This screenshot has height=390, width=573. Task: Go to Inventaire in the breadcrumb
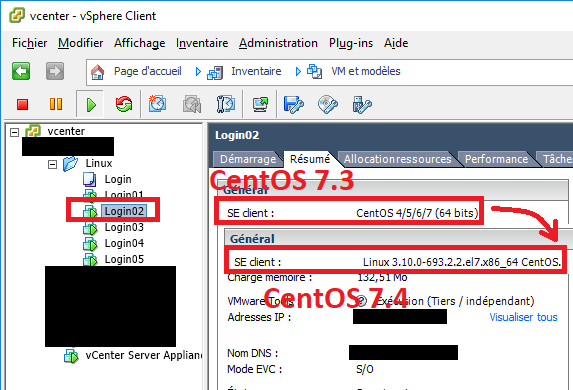[256, 71]
